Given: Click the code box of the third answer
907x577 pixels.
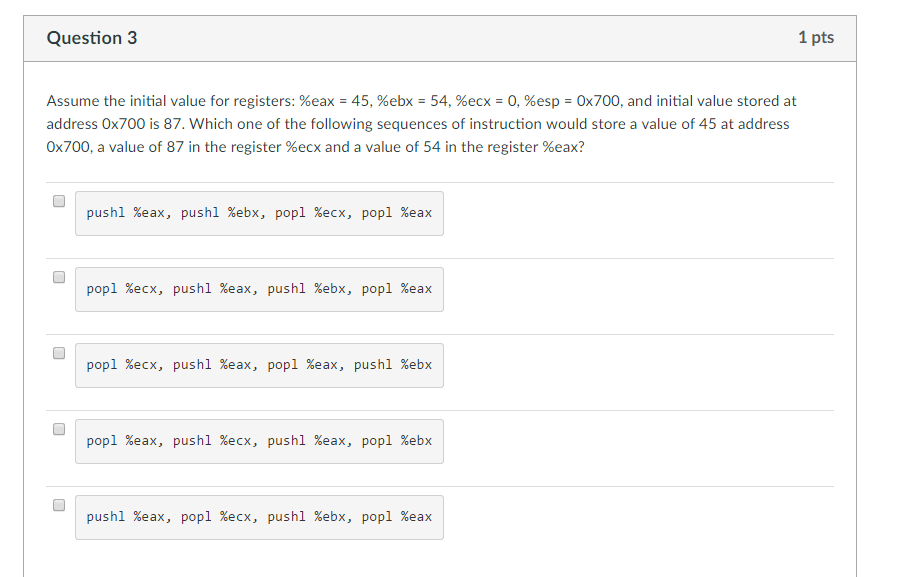Looking at the screenshot, I should (259, 365).
